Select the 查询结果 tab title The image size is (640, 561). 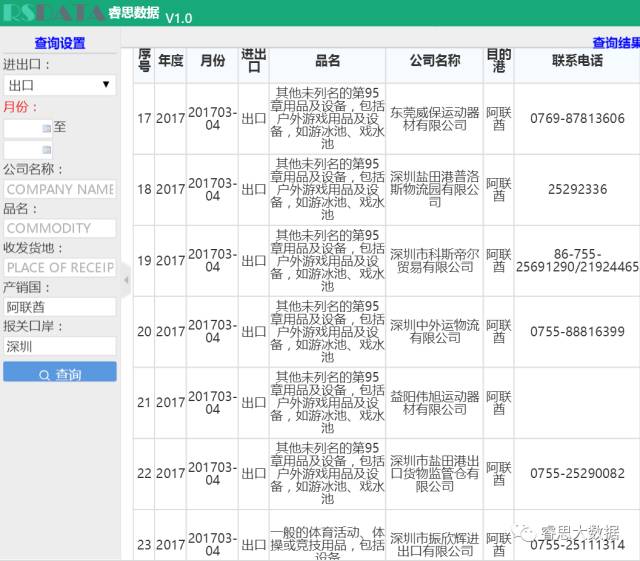coord(616,42)
